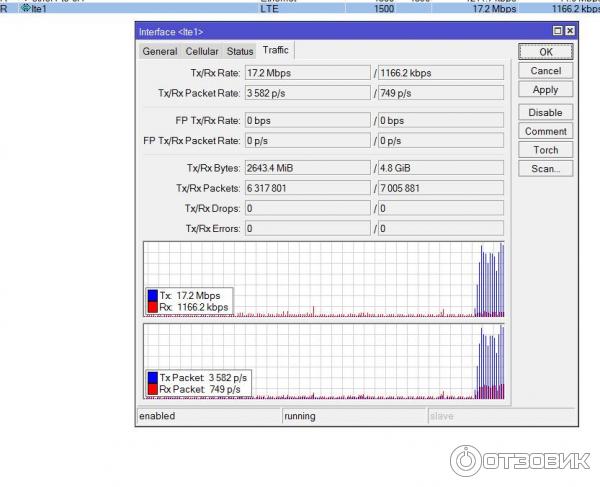Open Torch for lte1
The image size is (600, 487).
coord(546,150)
